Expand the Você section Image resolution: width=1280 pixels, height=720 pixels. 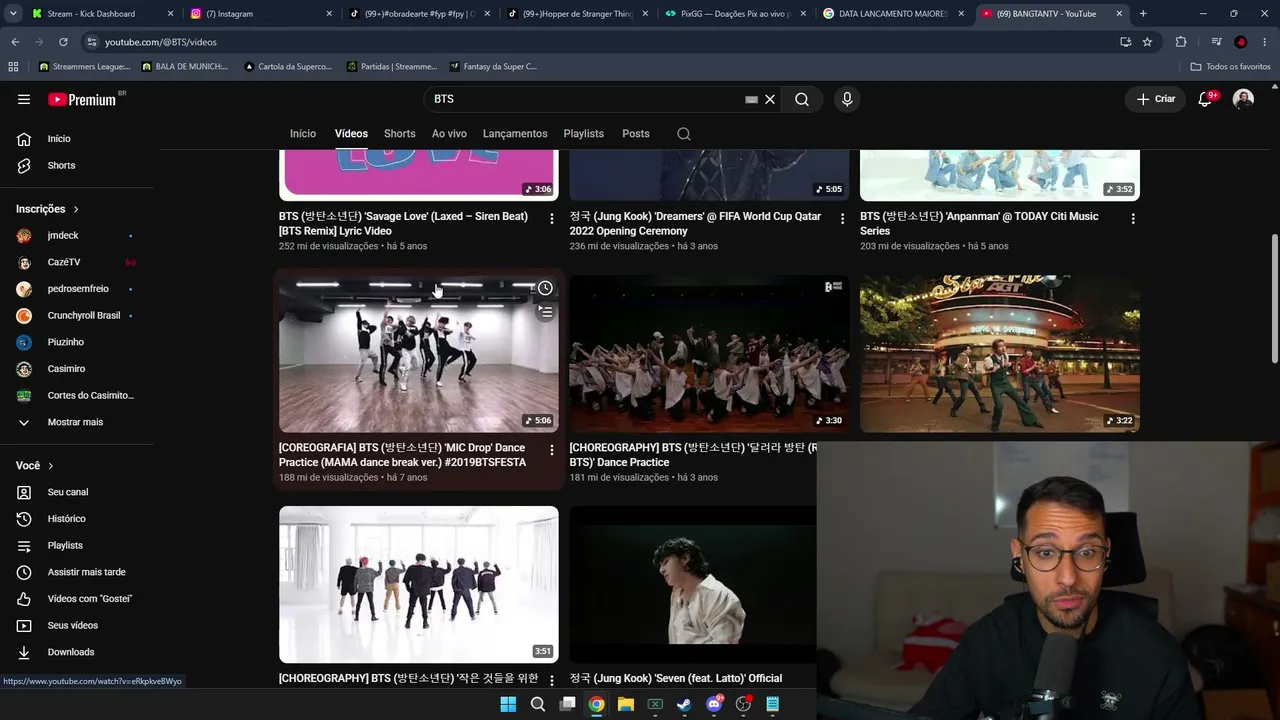pyautogui.click(x=34, y=466)
